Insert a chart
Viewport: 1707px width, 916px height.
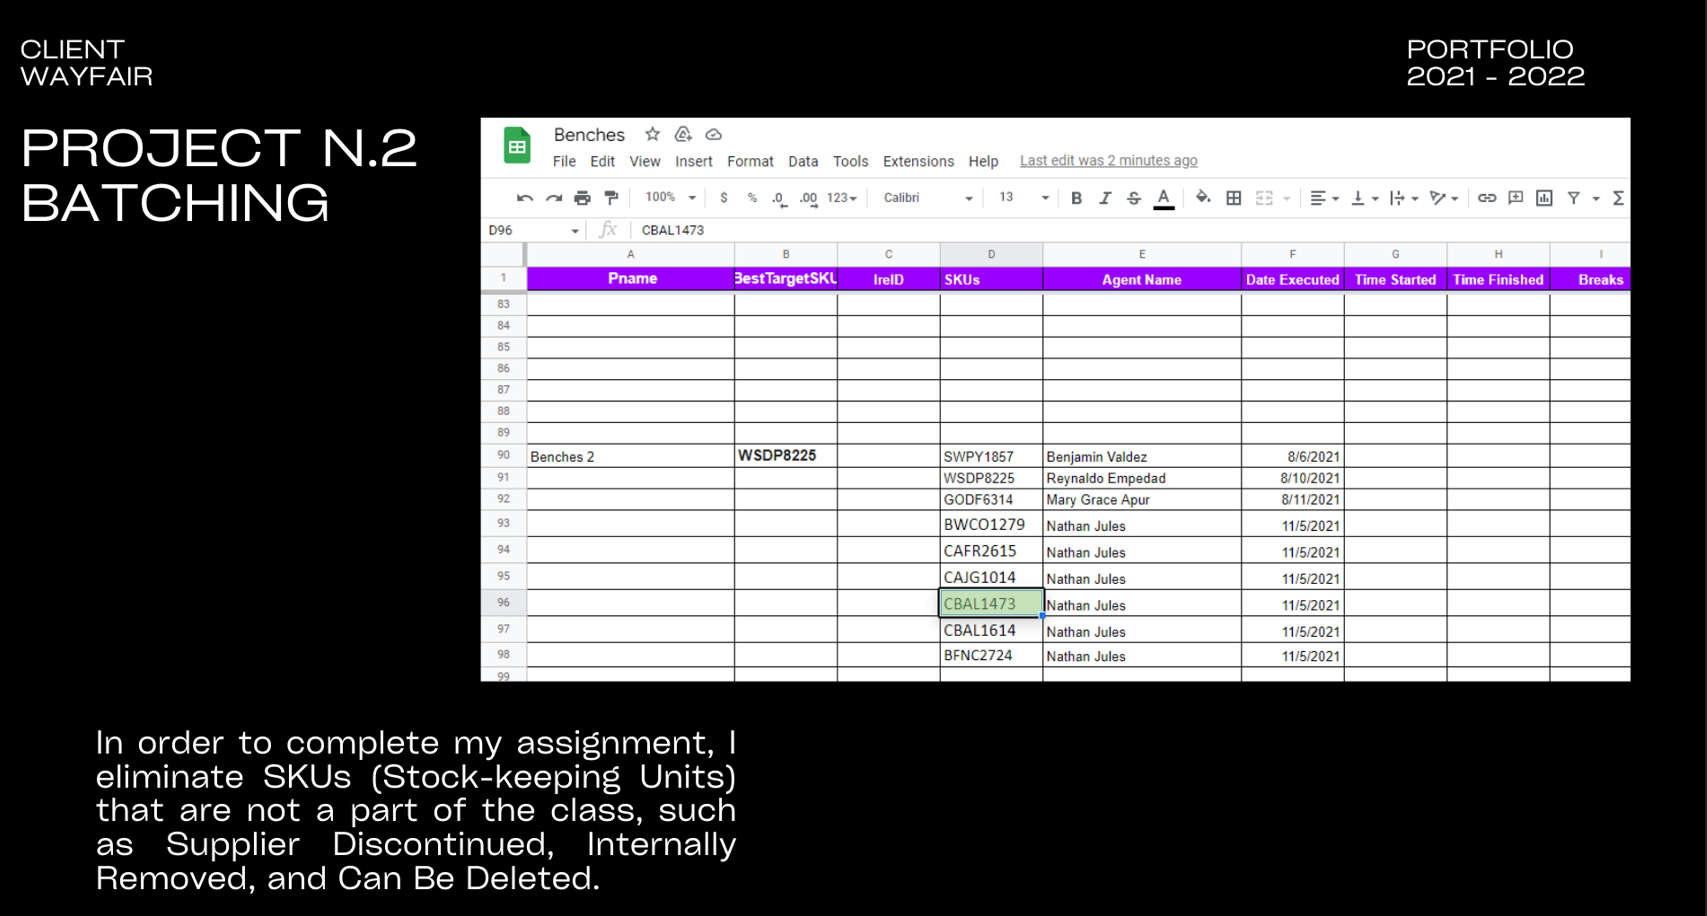(x=1544, y=198)
